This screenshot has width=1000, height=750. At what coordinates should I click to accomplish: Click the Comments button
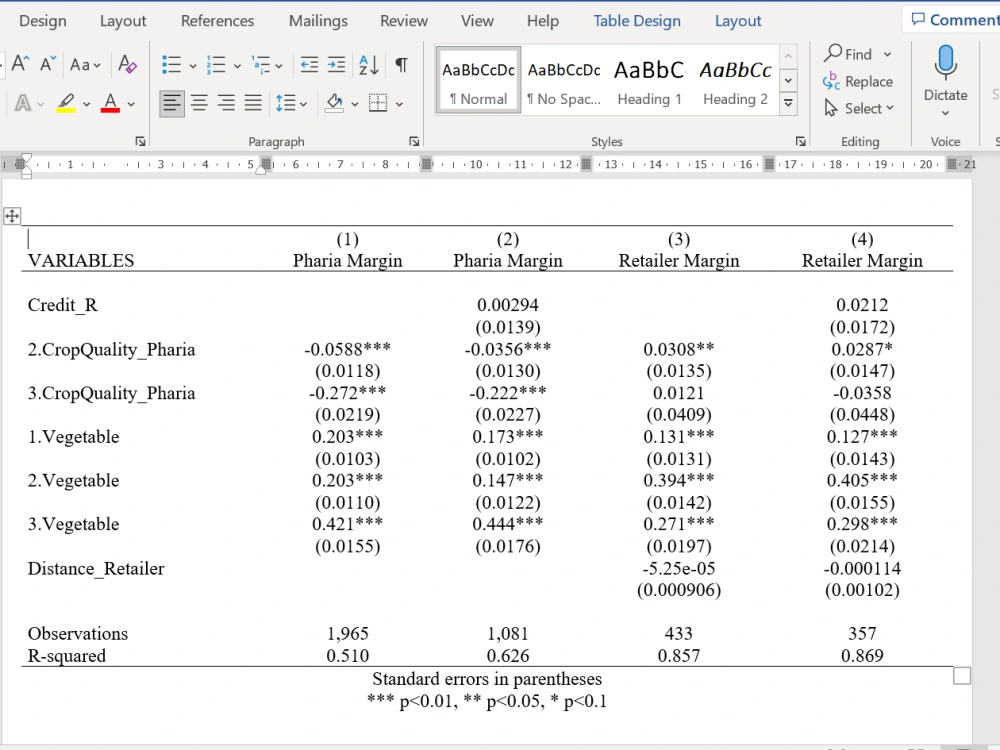(953, 20)
